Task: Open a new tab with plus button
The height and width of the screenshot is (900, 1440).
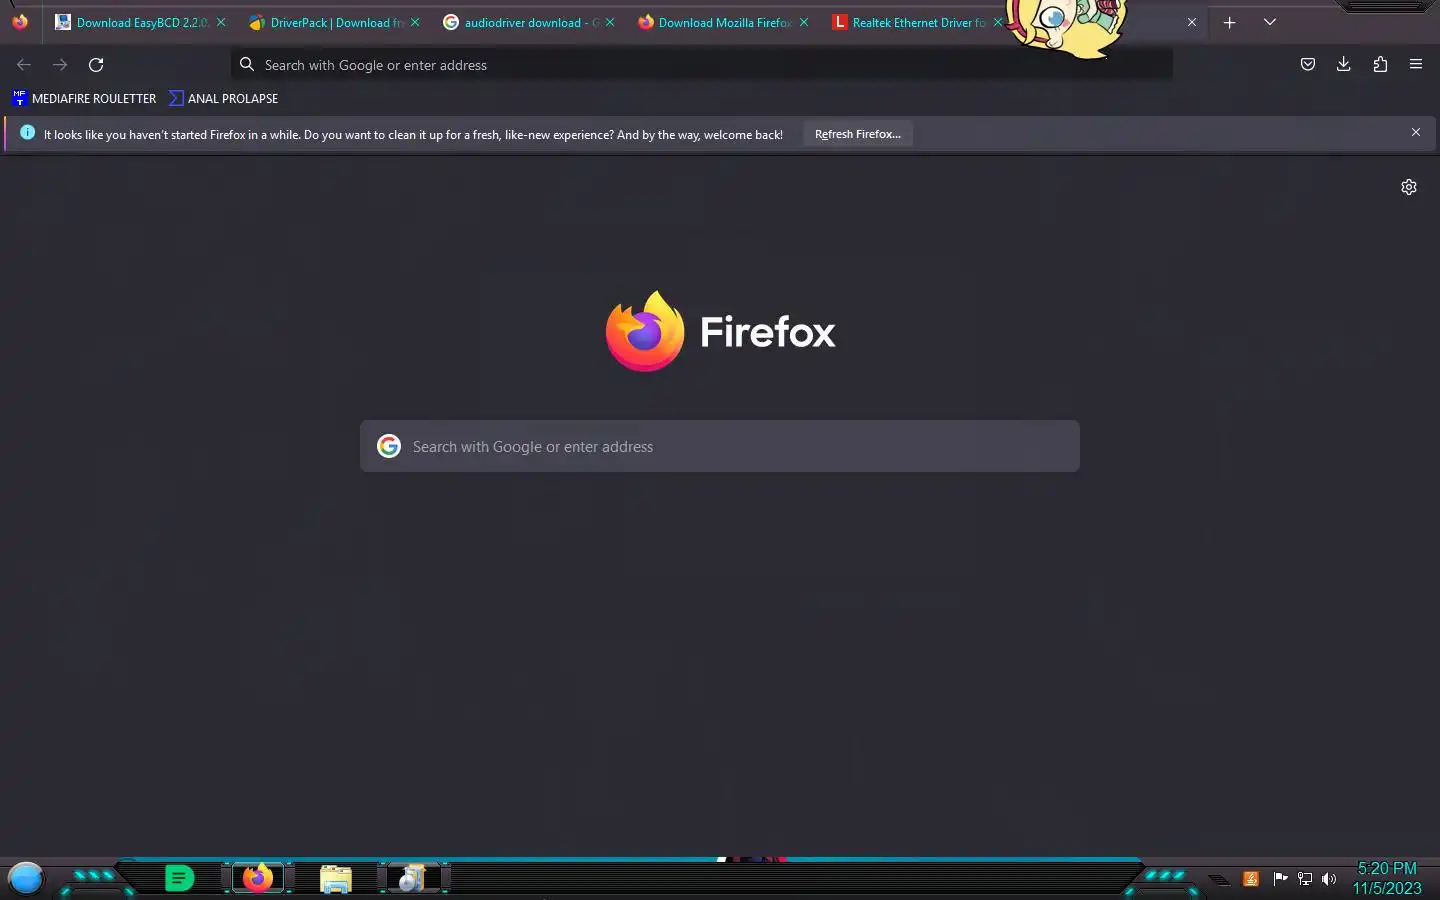Action: pos(1230,22)
